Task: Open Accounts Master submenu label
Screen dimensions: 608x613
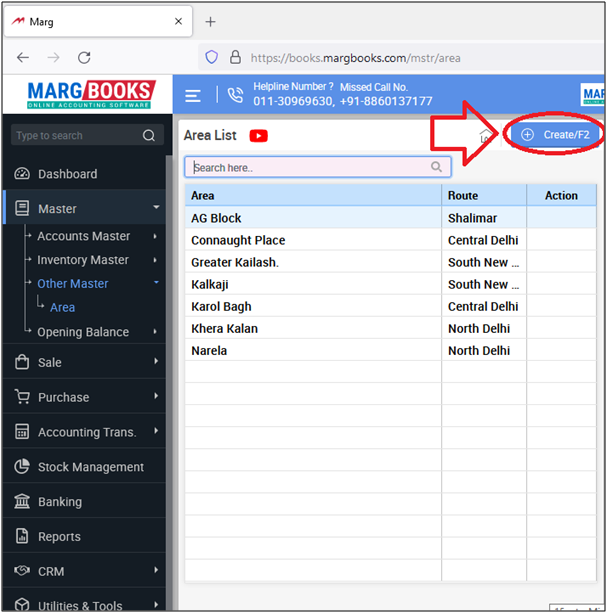Action: tap(84, 236)
